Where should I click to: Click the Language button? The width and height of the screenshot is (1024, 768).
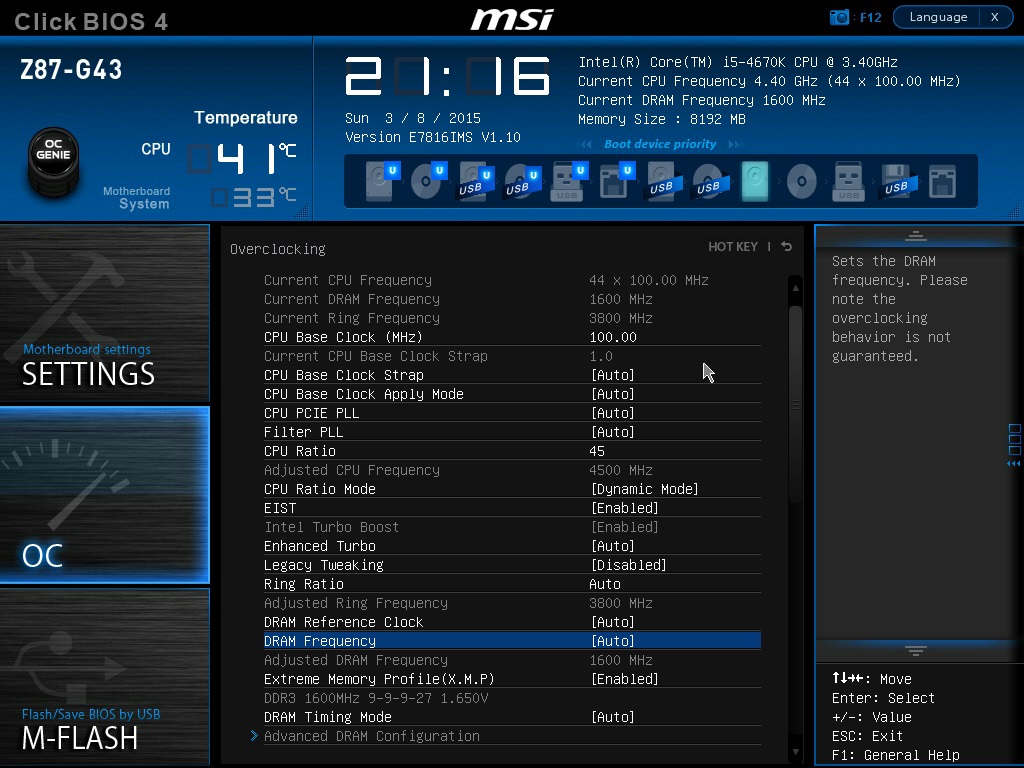tap(937, 17)
